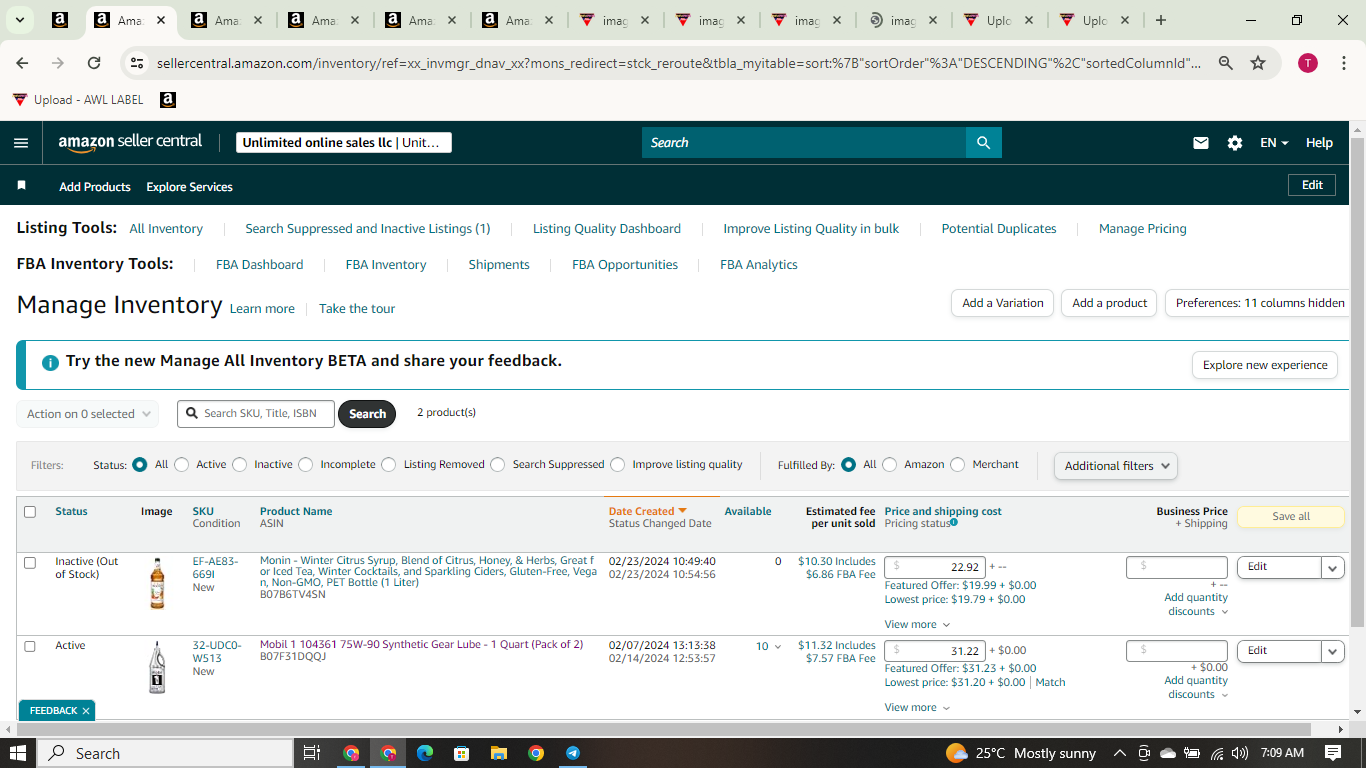Select the Mobil 1 Gear Lube row checkbox
Image resolution: width=1366 pixels, height=768 pixels.
(30, 646)
